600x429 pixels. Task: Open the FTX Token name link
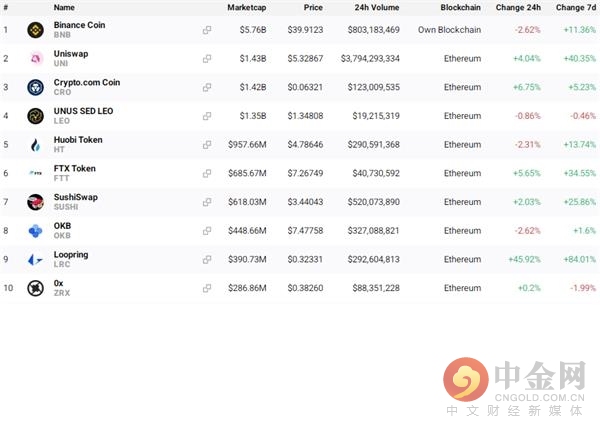(75, 168)
